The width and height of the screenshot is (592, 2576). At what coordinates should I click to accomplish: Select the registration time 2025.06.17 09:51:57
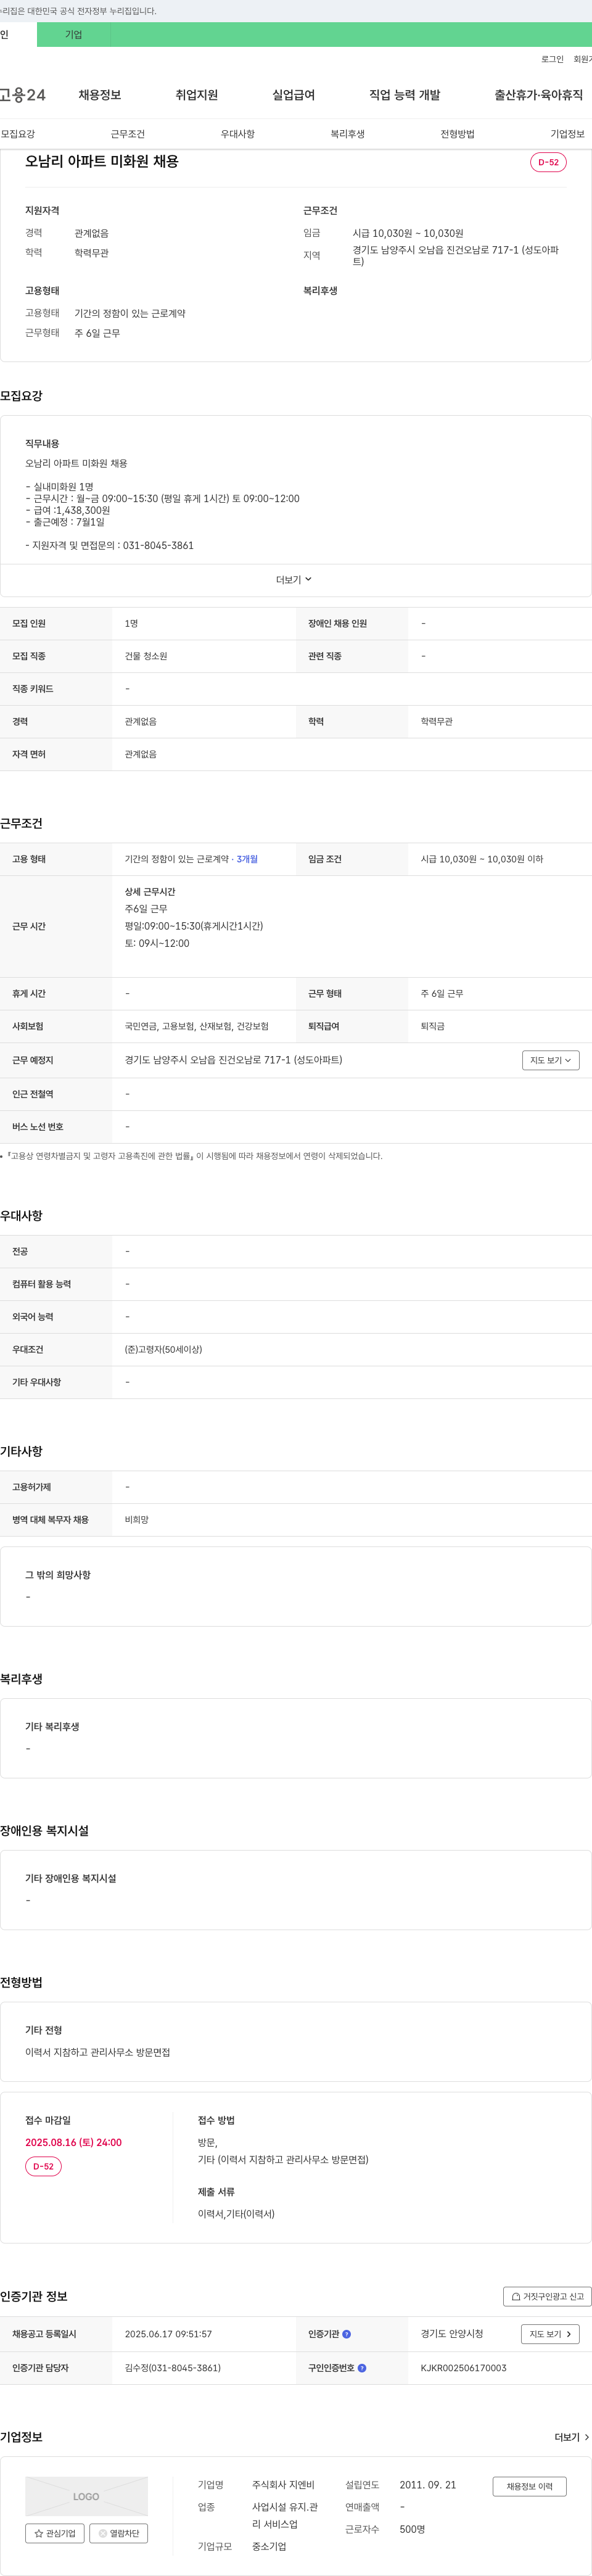[168, 2334]
